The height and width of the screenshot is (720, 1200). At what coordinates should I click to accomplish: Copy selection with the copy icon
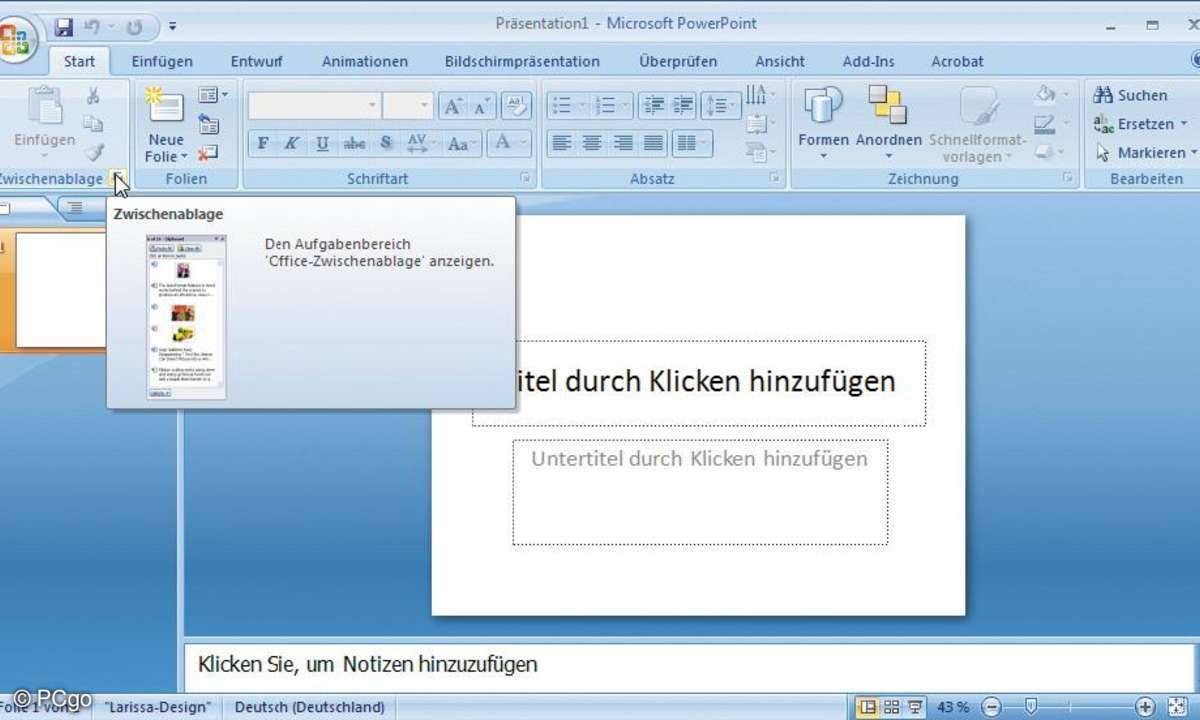click(x=93, y=124)
